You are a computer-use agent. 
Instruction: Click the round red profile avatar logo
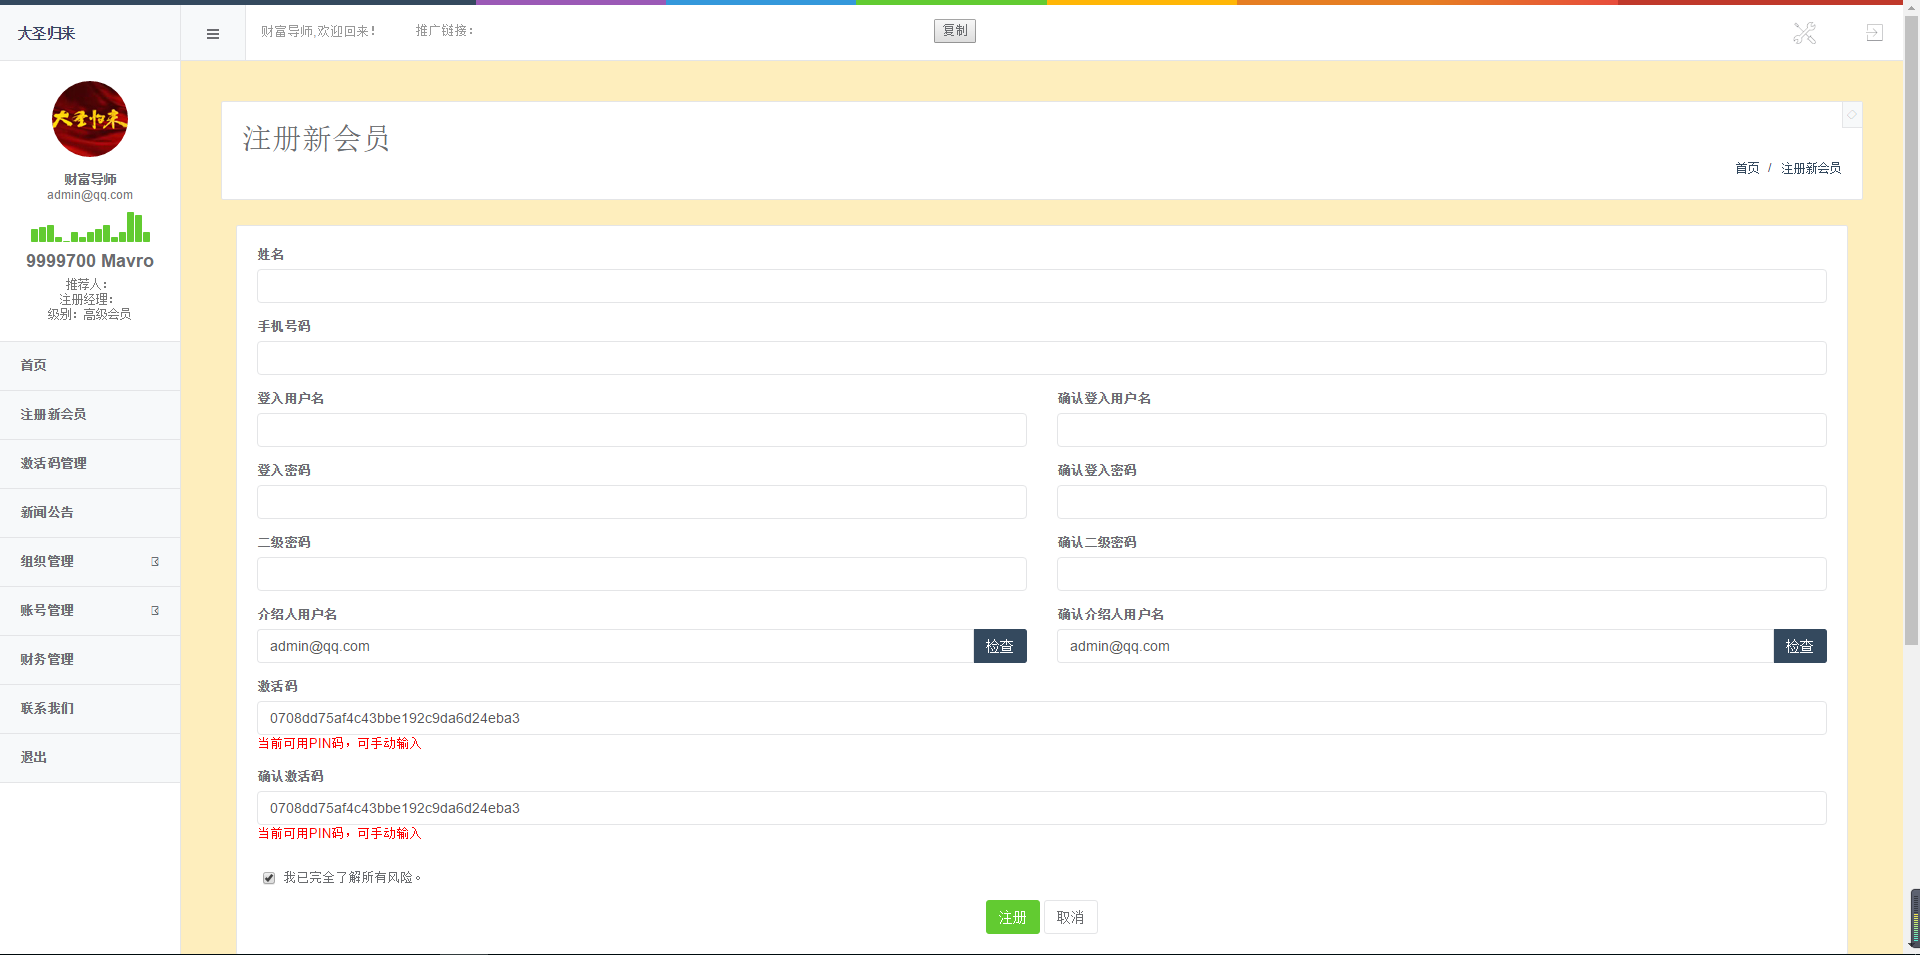(x=90, y=119)
